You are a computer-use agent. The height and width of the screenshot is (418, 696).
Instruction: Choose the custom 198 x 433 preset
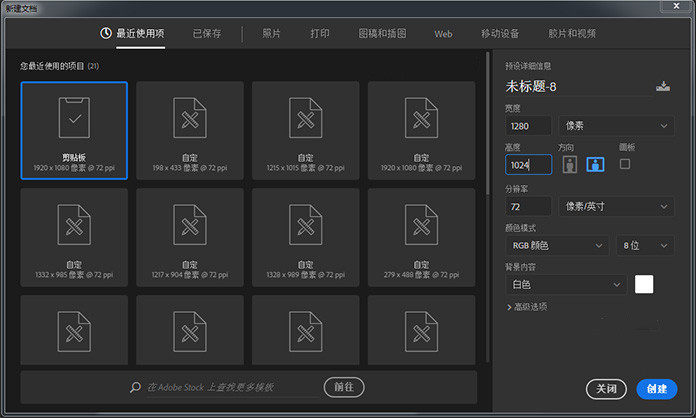point(190,130)
